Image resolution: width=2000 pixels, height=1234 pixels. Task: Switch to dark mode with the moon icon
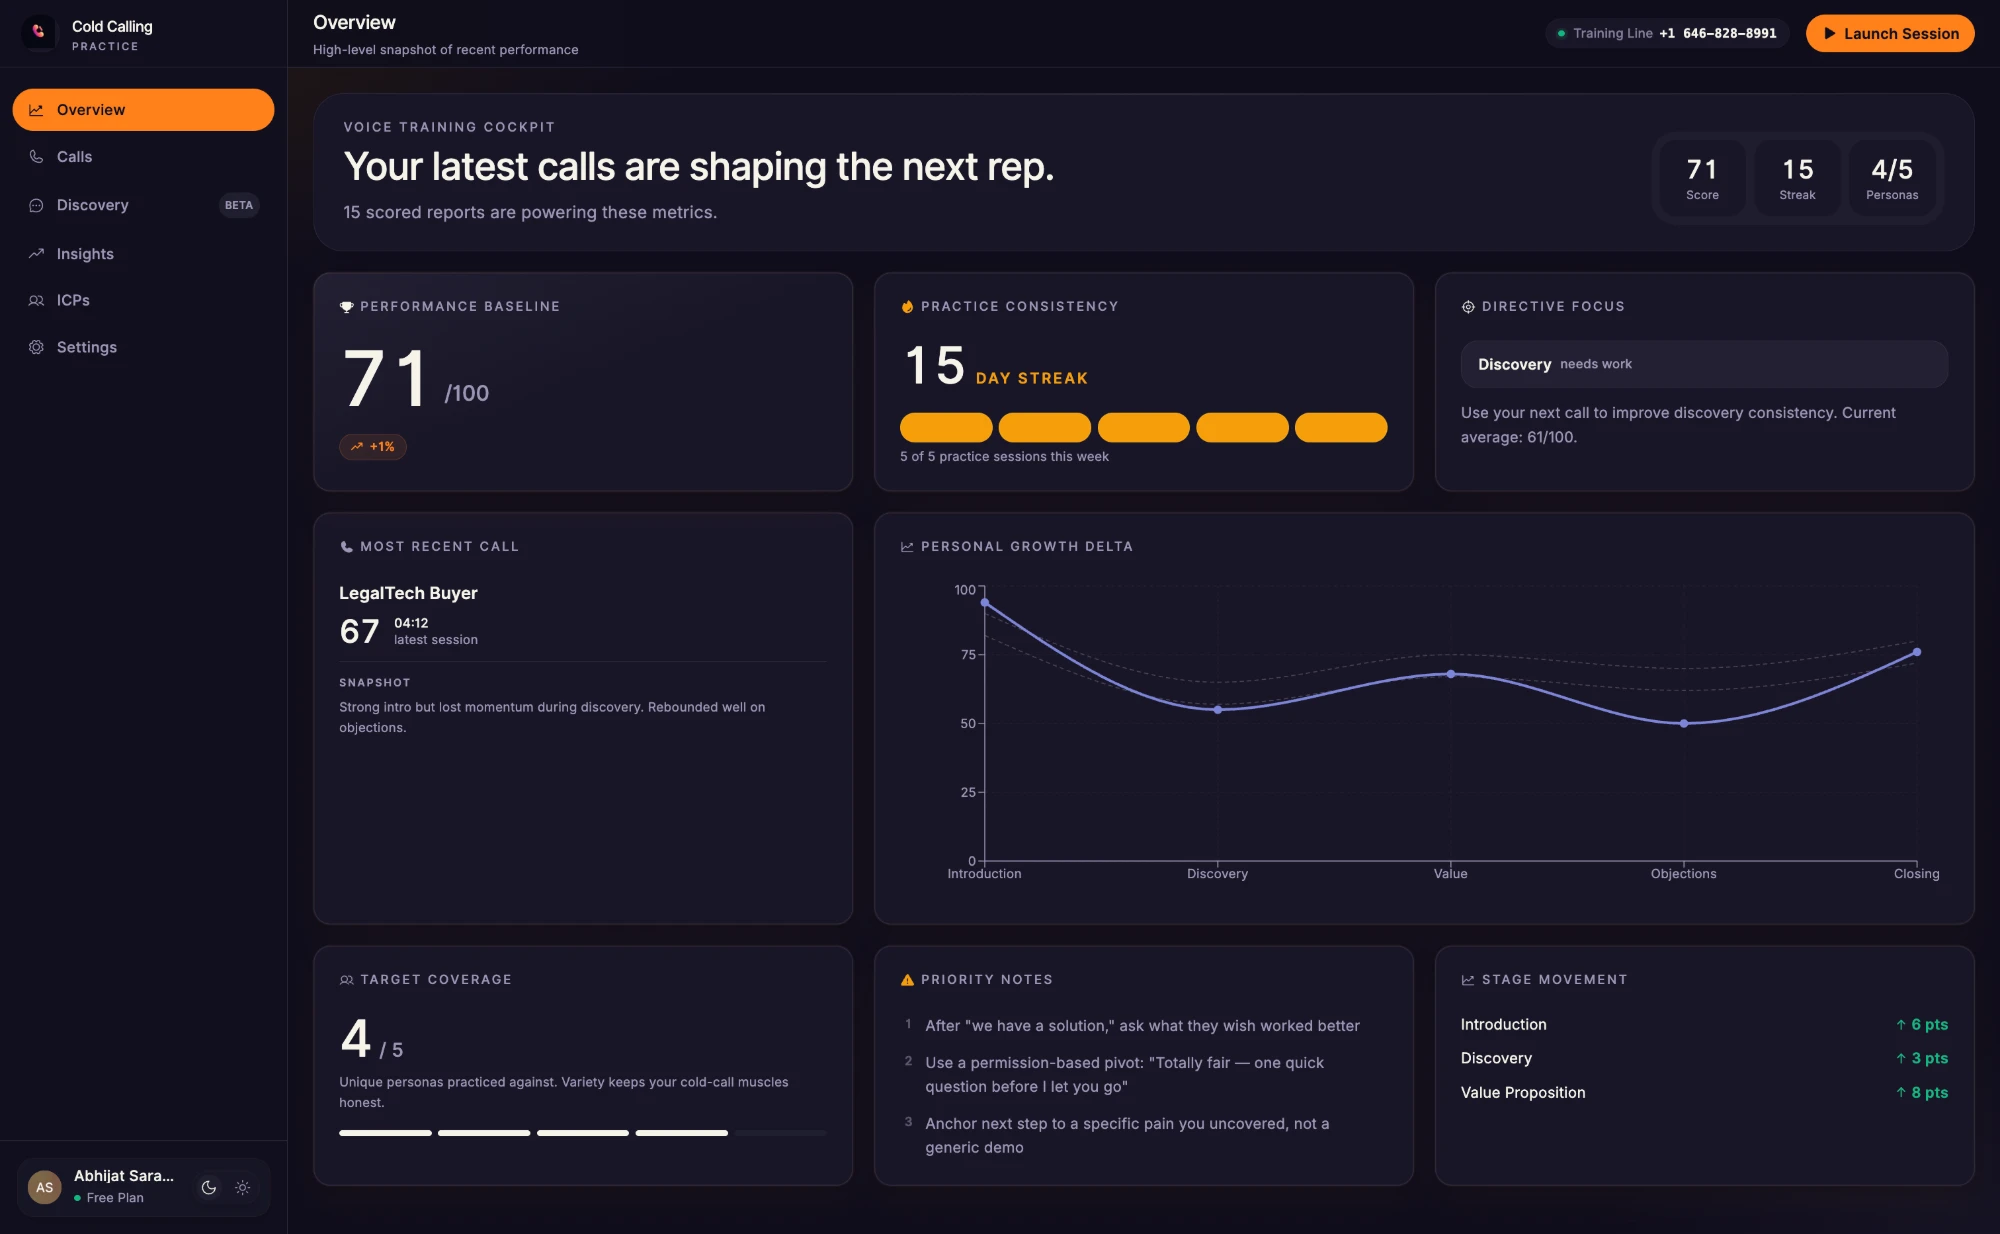(x=209, y=1188)
